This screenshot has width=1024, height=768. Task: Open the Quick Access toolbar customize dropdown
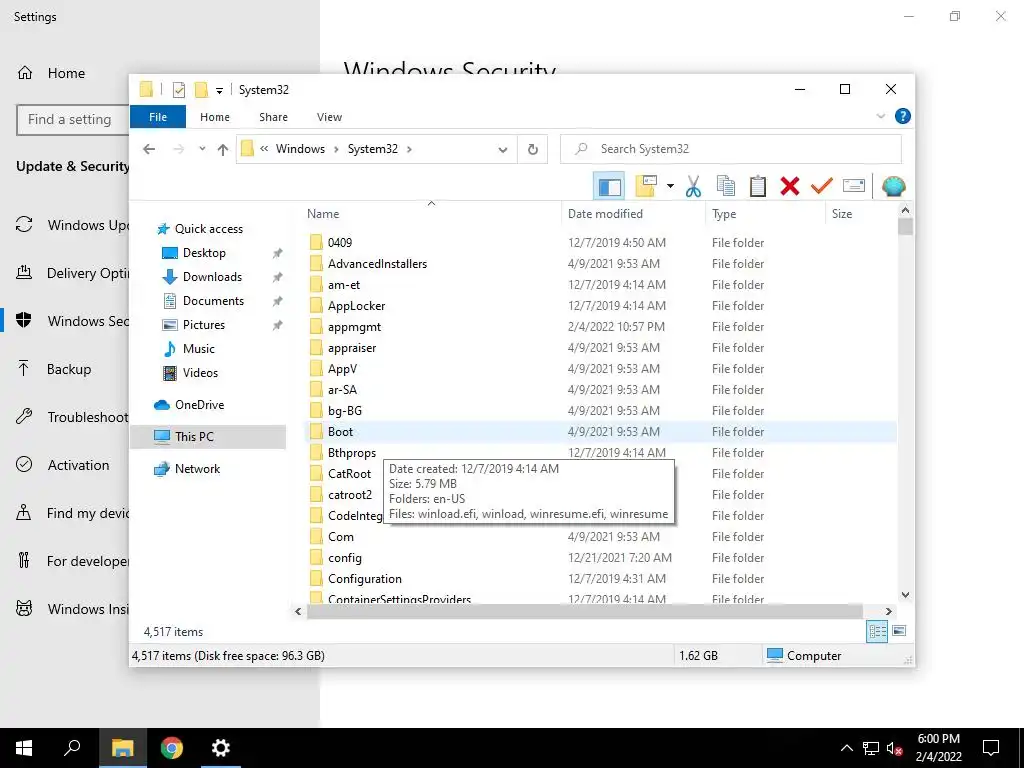219,90
